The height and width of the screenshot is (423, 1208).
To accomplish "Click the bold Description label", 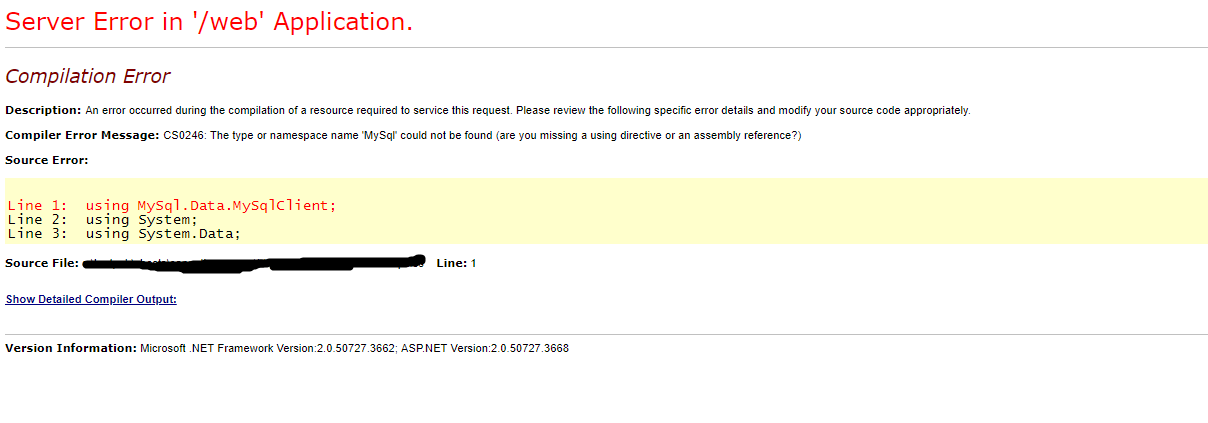I will (43, 110).
